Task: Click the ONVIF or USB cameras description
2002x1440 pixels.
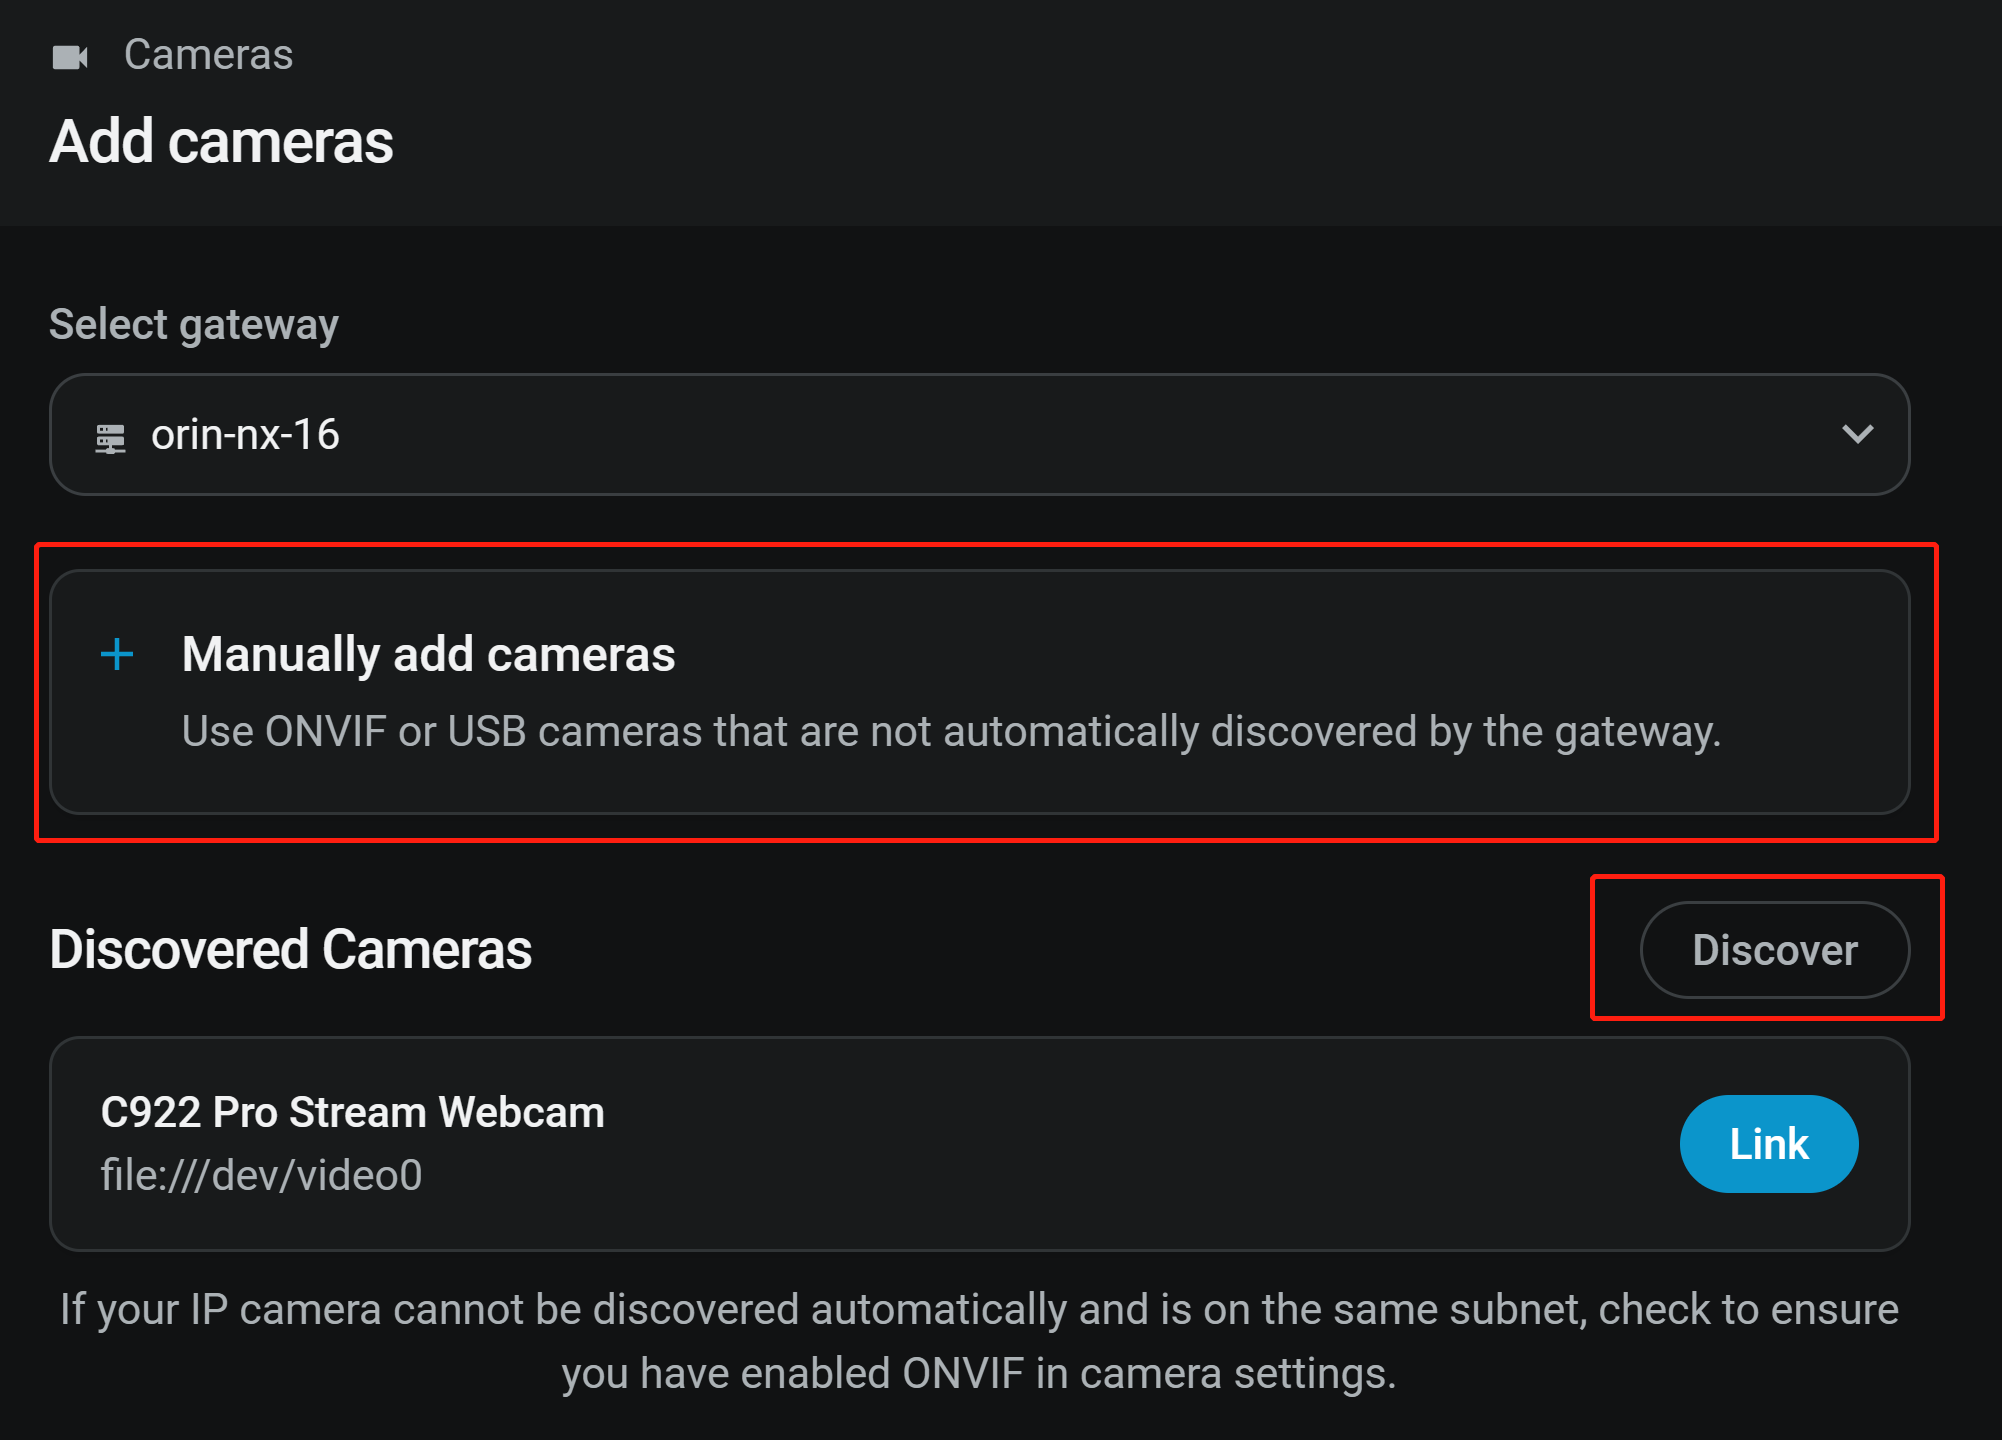Action: (951, 732)
